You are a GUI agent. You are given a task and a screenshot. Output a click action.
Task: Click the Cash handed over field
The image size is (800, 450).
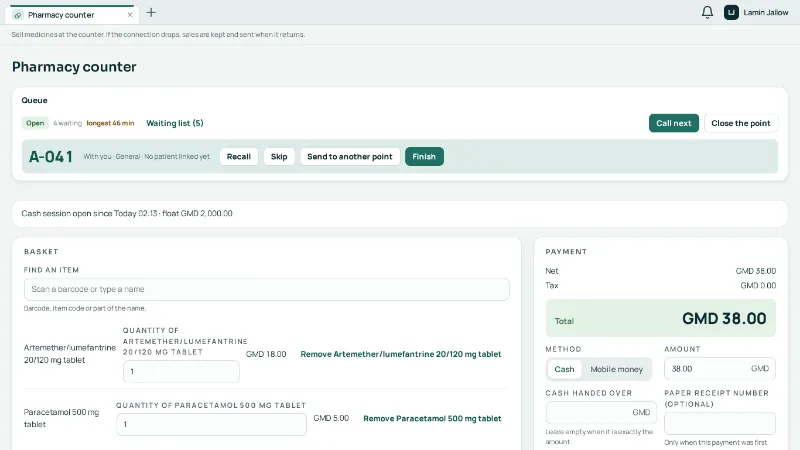601,412
